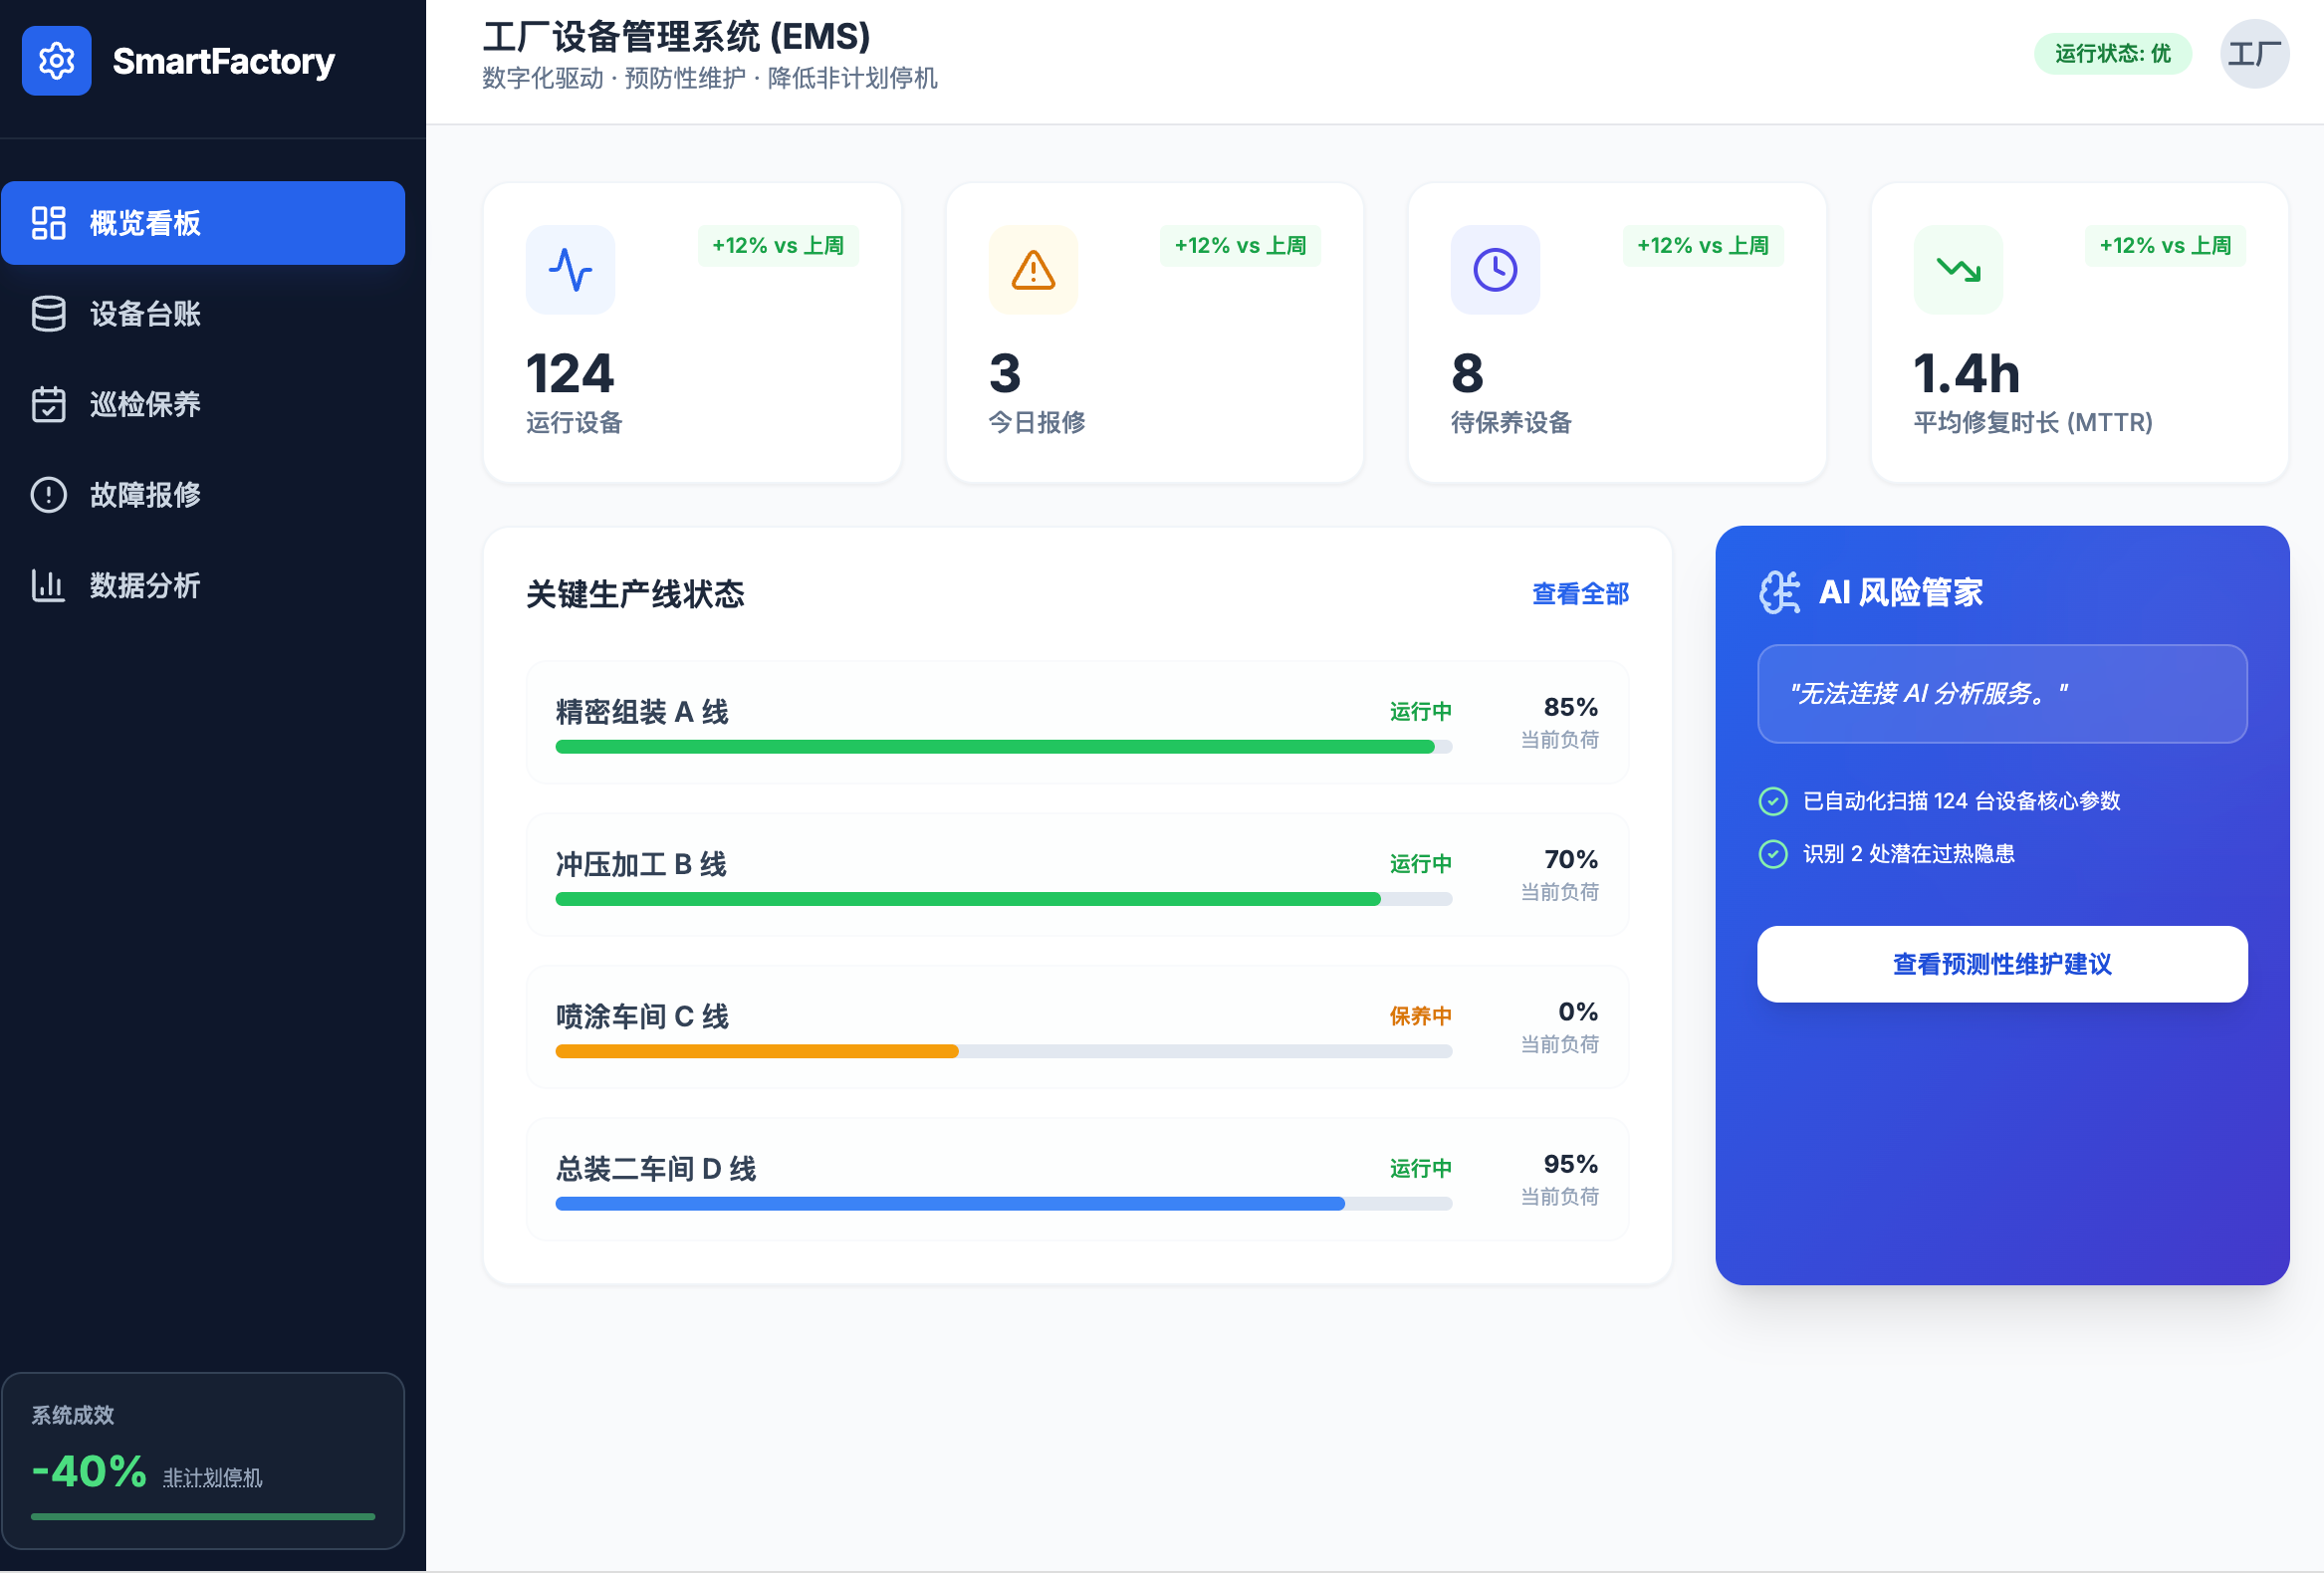Screen dimensions: 2324x1573
Task: Click the clock icon on 待保养设备 card
Action: tap(1495, 270)
